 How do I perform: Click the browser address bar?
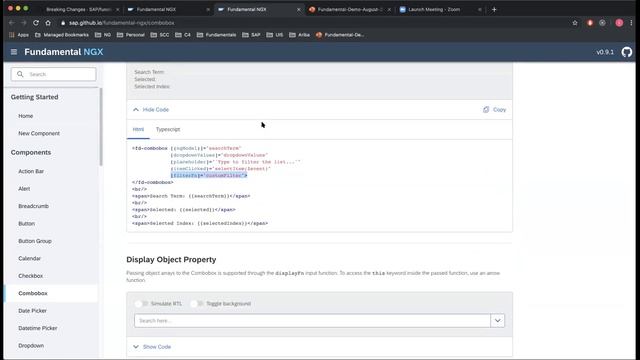pos(314,23)
